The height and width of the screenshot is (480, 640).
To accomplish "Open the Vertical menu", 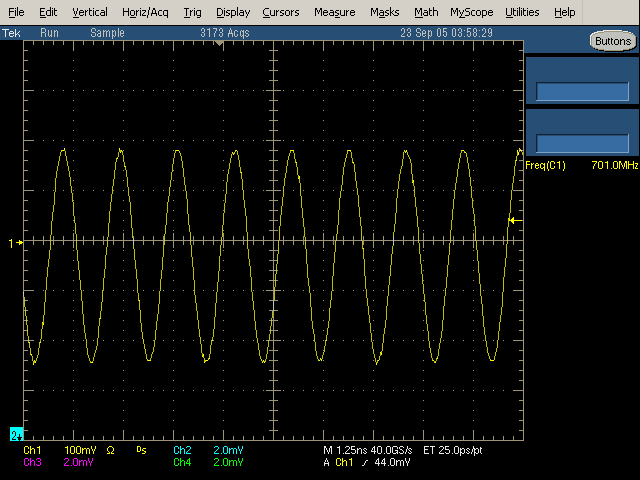I will [x=90, y=12].
